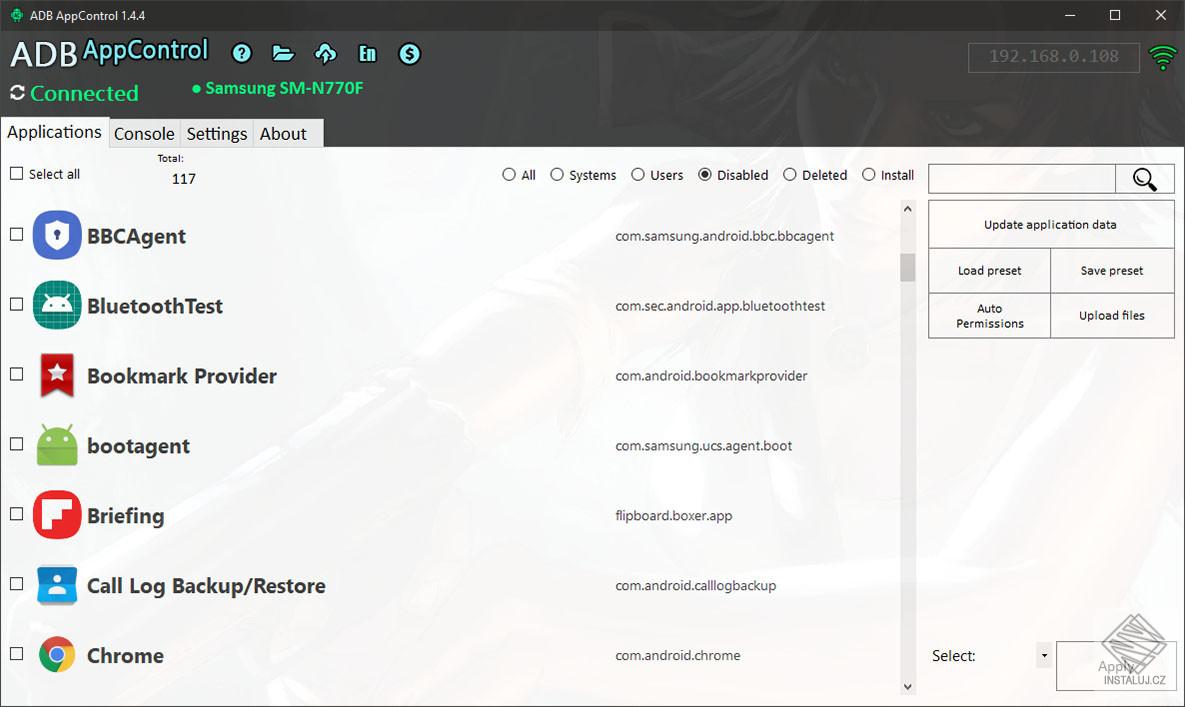The height and width of the screenshot is (707, 1185).
Task: Check the BBCAgent row checkbox
Action: pos(17,234)
